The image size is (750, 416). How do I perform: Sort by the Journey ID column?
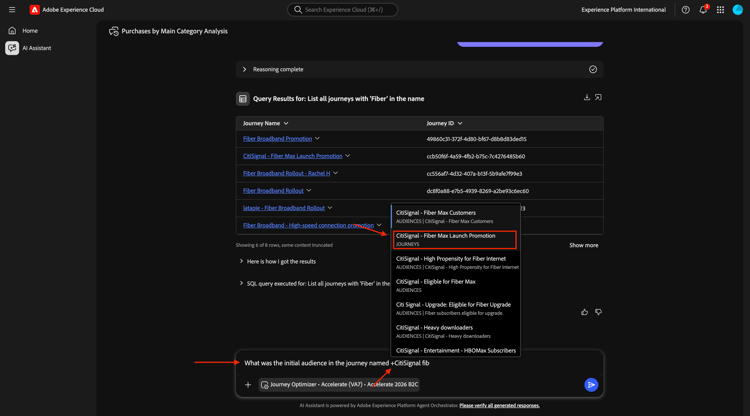(444, 123)
